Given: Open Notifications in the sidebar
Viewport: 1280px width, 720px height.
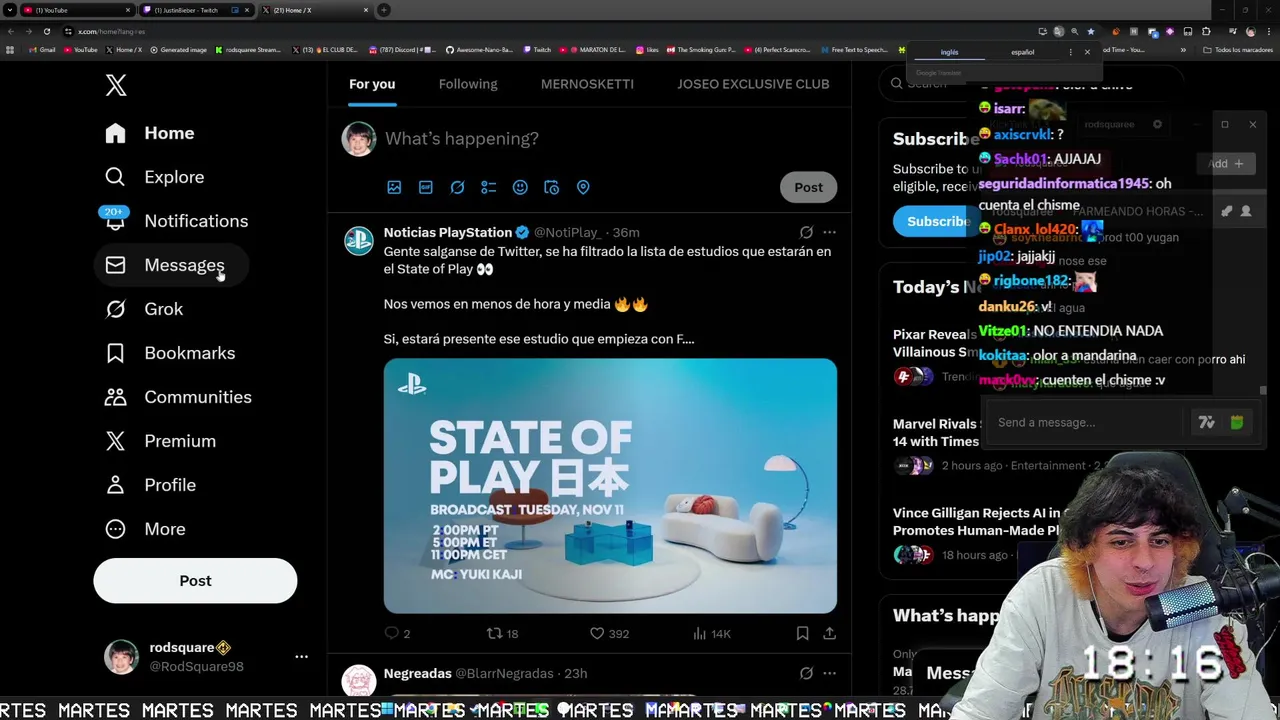Looking at the screenshot, I should coord(177,221).
